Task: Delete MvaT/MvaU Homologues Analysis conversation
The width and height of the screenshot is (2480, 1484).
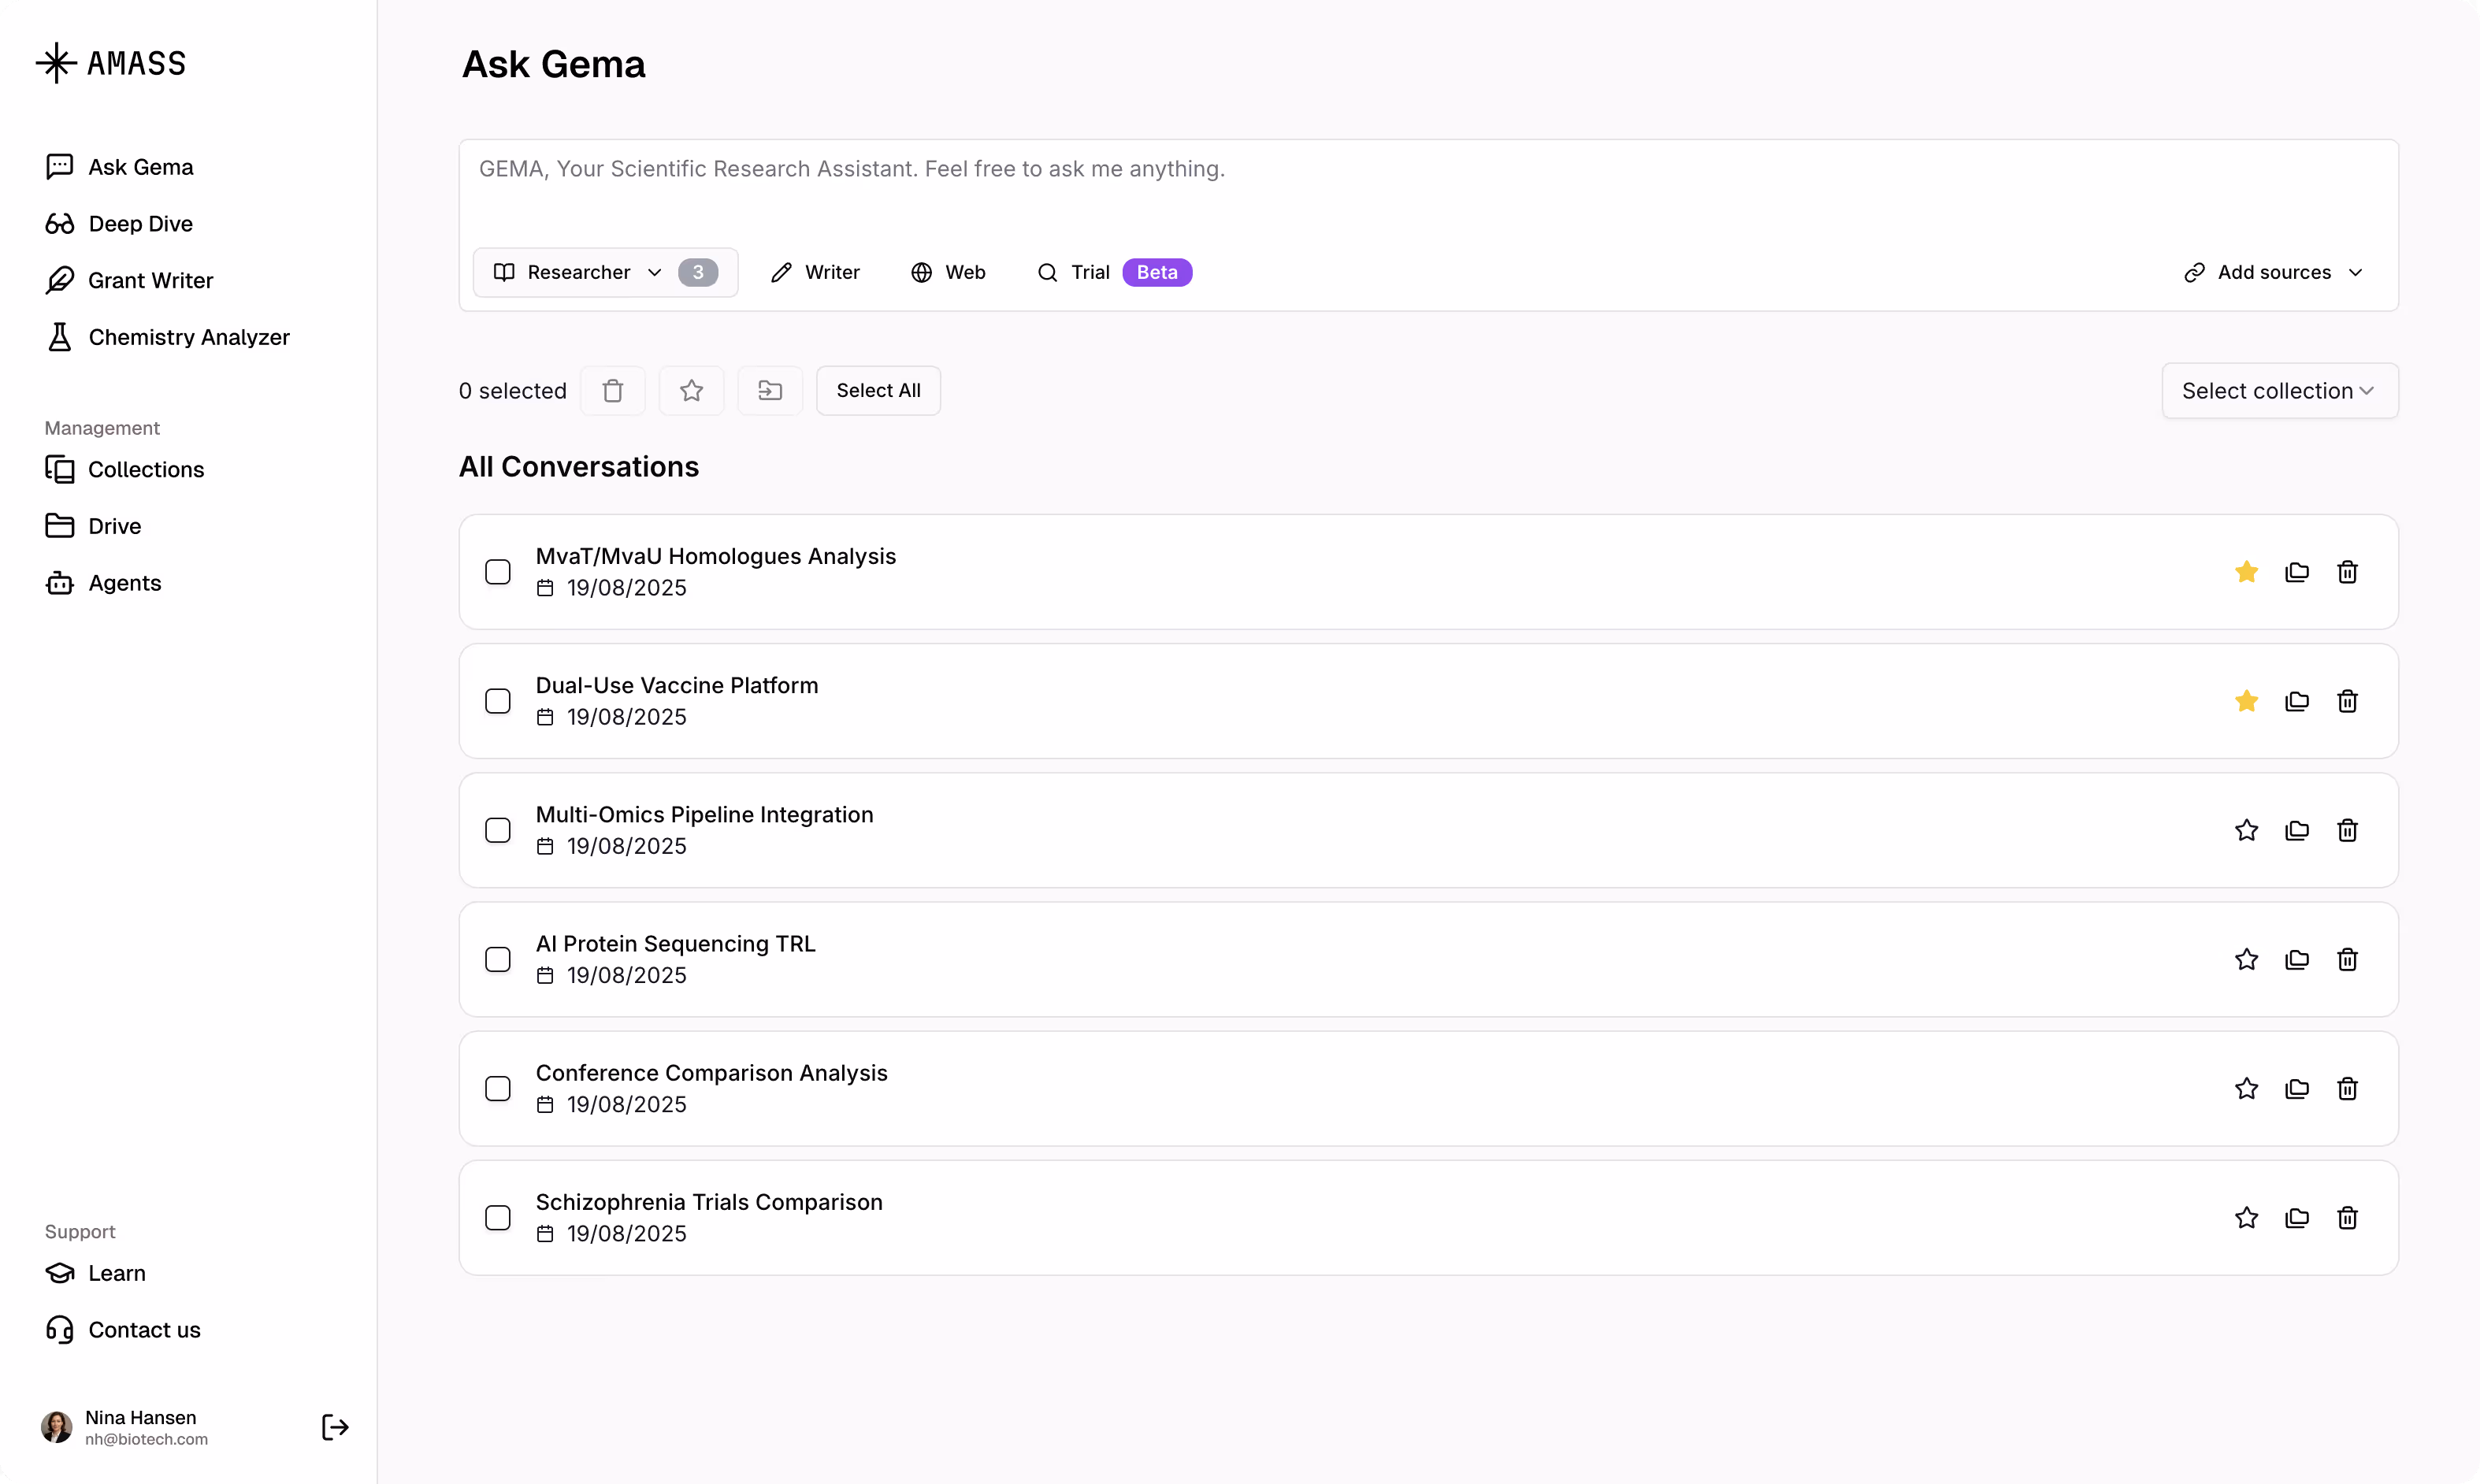Action: point(2347,572)
